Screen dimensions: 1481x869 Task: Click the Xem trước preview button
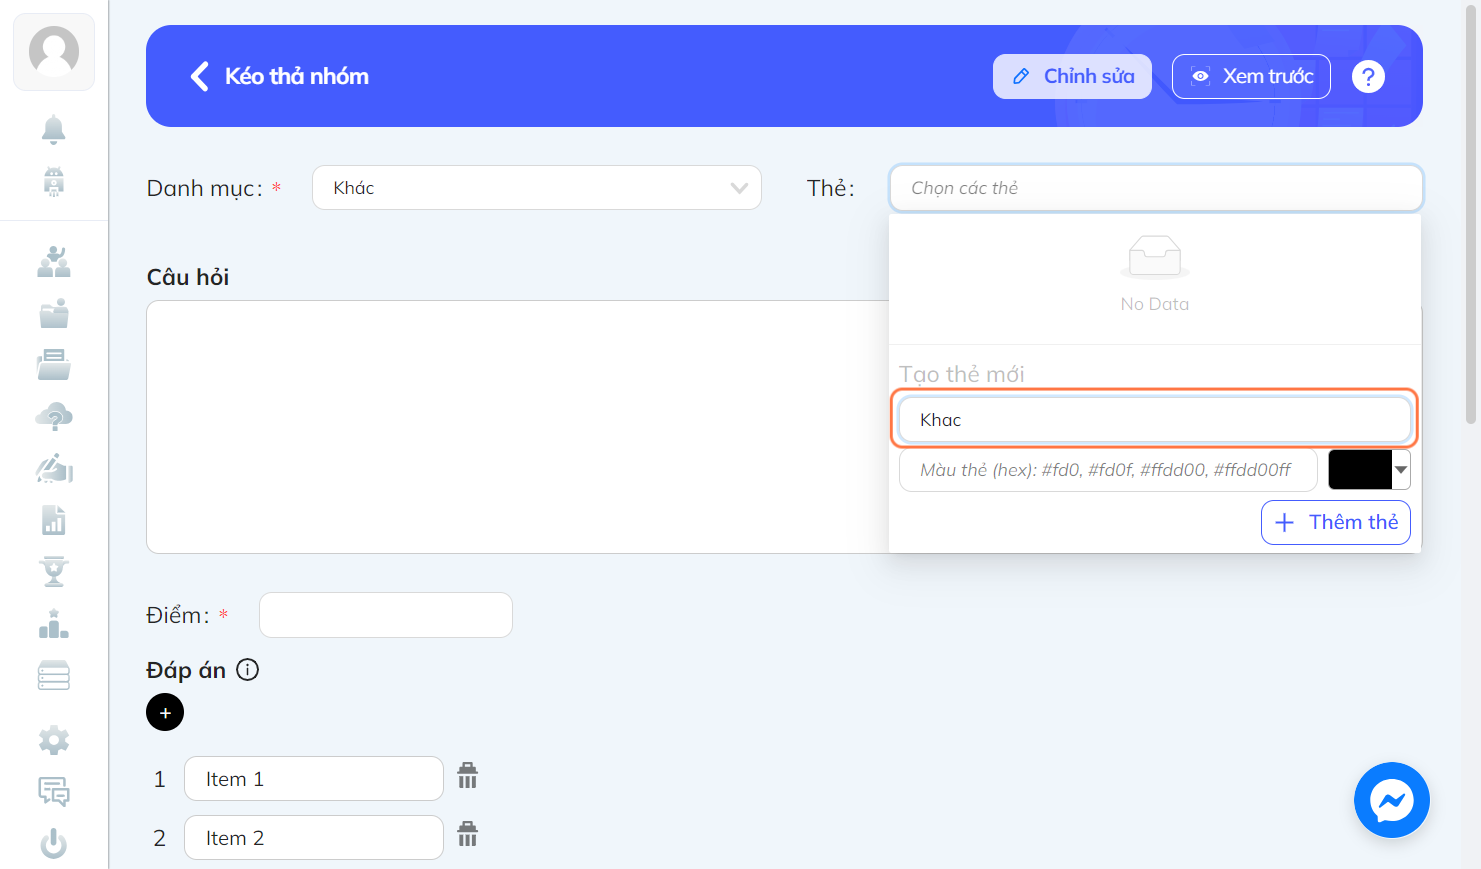(x=1251, y=76)
